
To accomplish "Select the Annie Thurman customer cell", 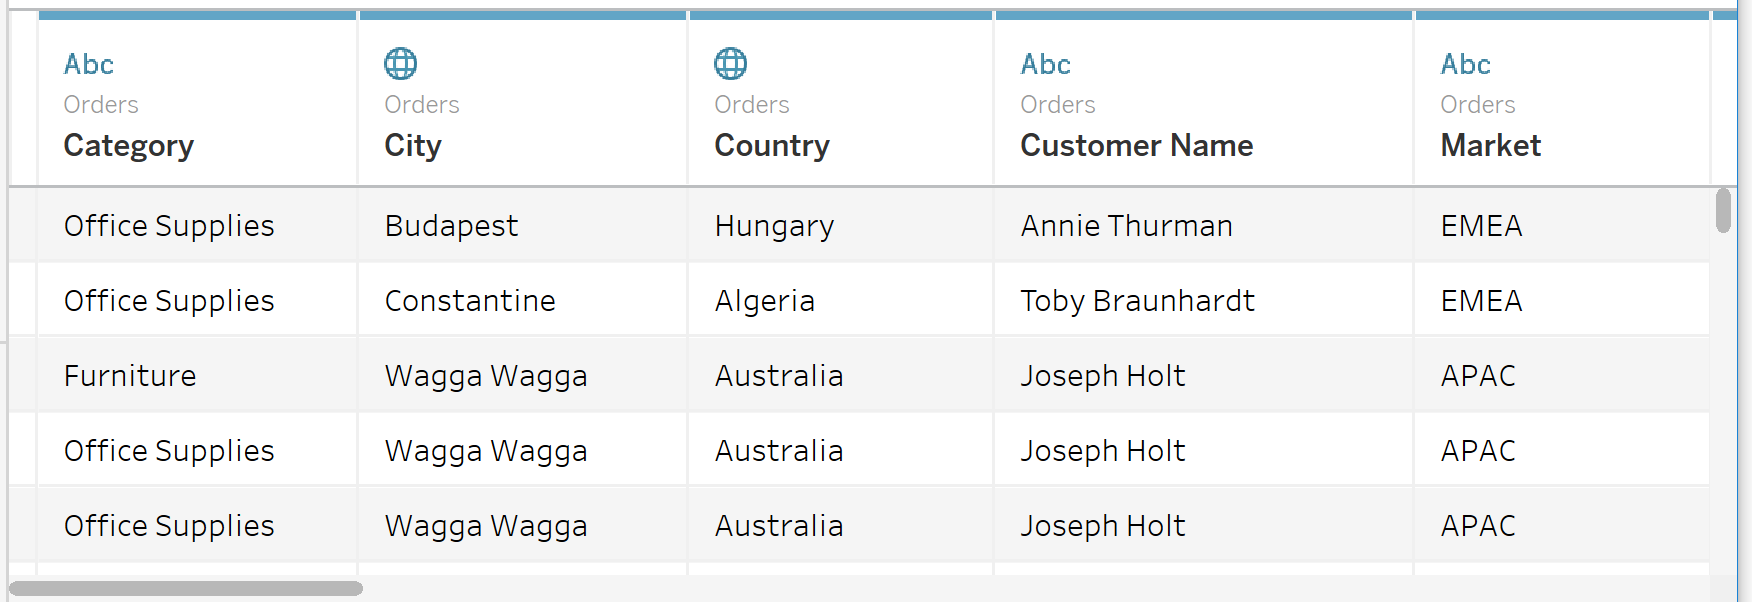I will click(1126, 226).
